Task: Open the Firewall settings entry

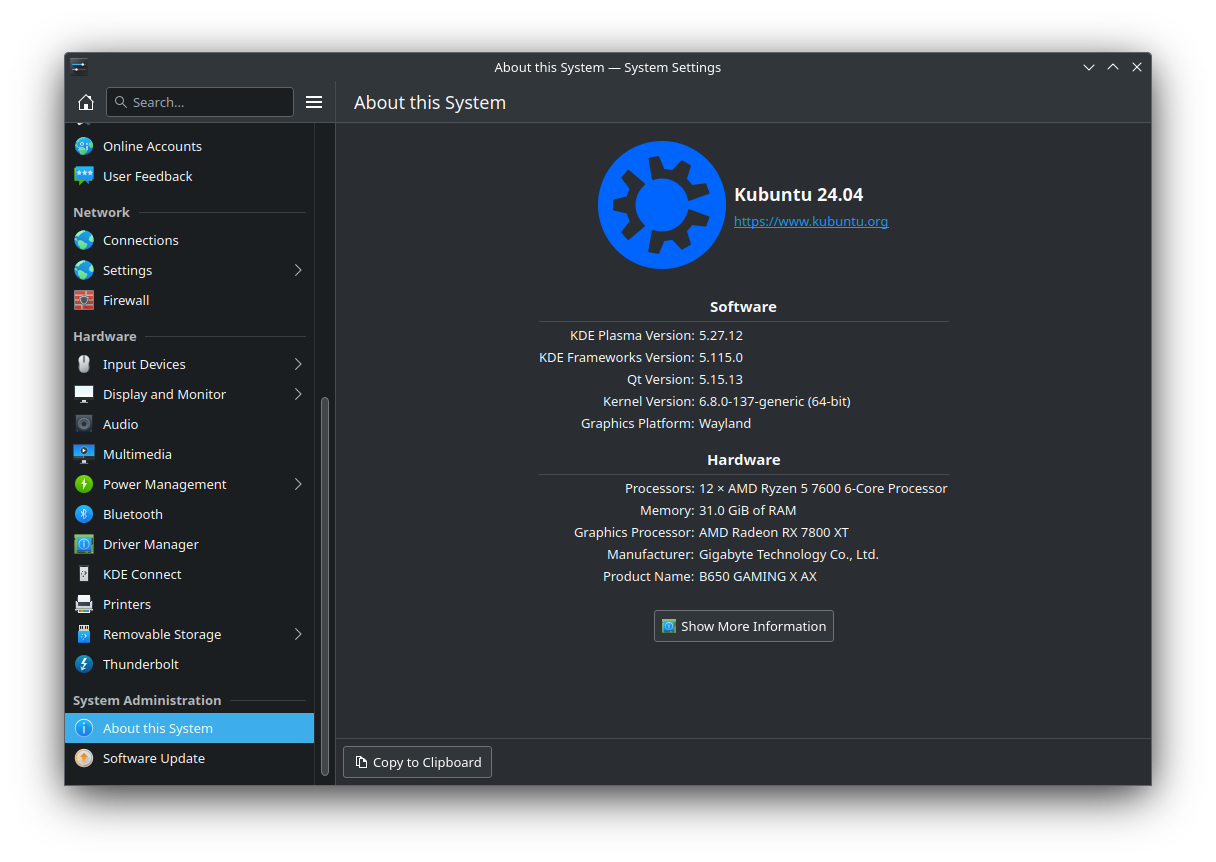Action: pyautogui.click(x=189, y=300)
